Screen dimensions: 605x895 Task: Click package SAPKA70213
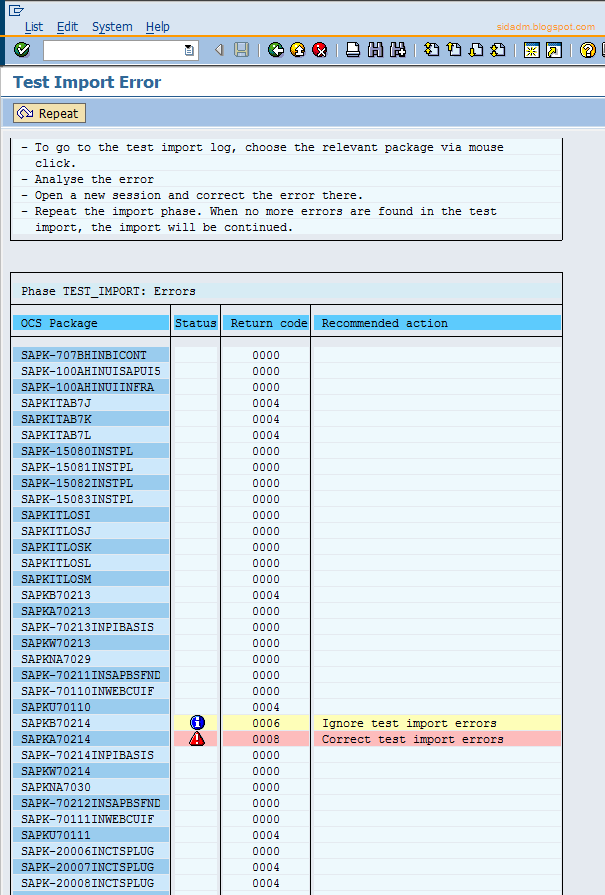coord(56,611)
